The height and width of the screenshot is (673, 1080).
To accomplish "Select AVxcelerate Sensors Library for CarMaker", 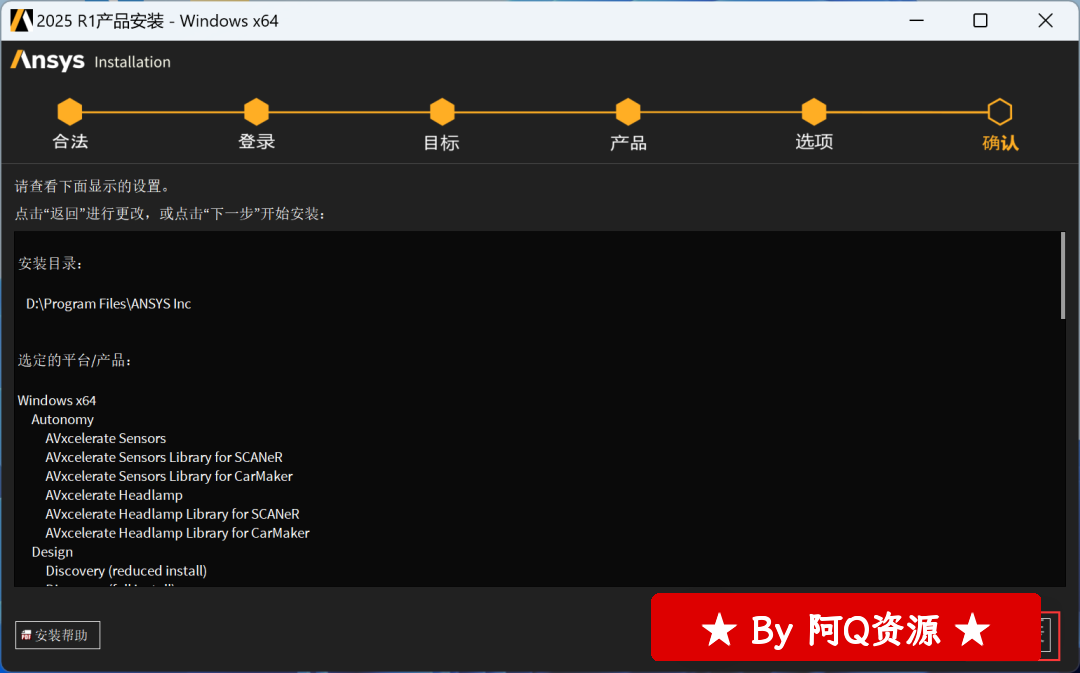I will click(169, 476).
